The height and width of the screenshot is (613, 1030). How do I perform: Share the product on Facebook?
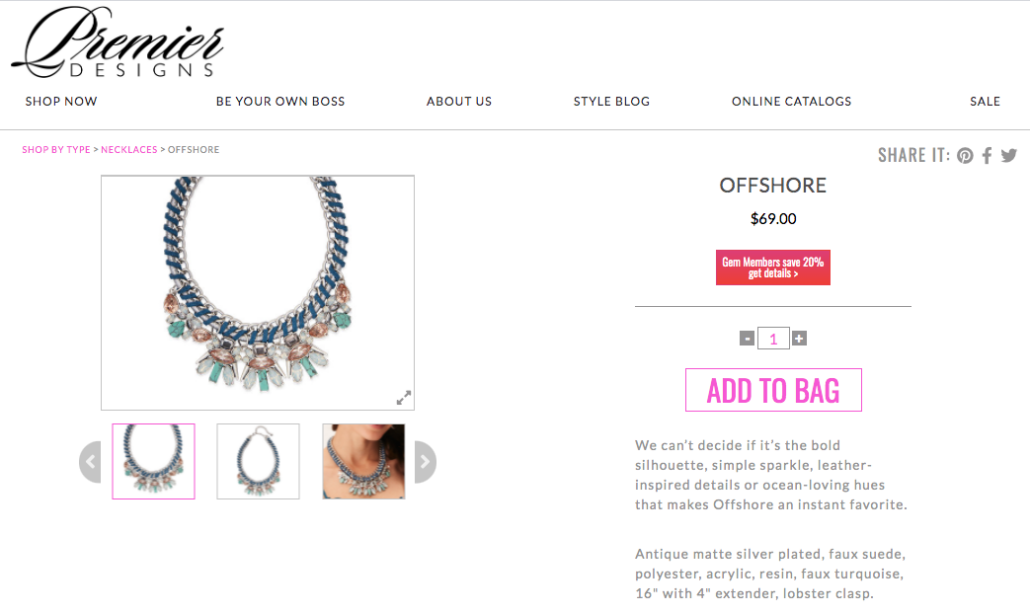987,156
